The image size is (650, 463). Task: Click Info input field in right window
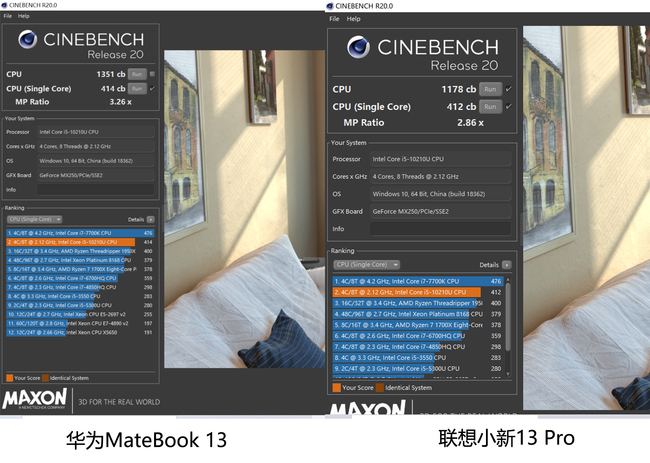[440, 229]
